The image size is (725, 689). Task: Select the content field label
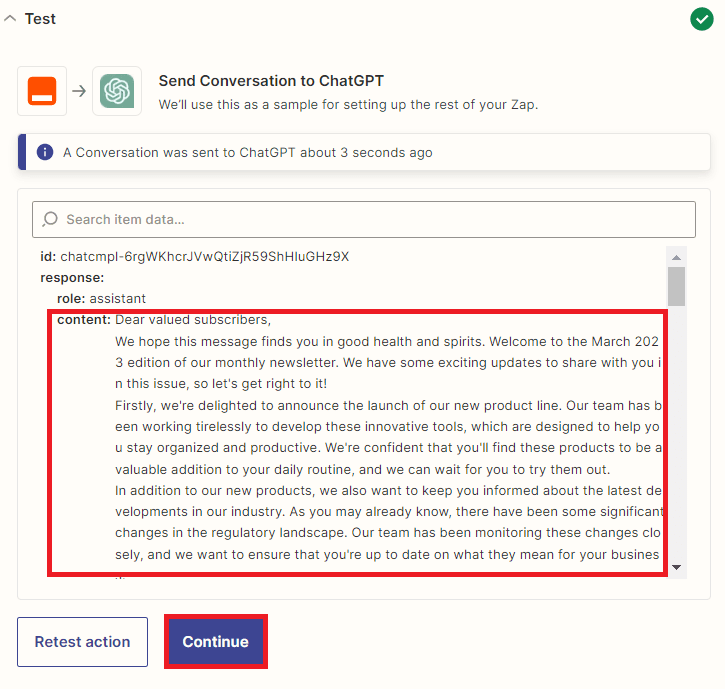point(83,320)
